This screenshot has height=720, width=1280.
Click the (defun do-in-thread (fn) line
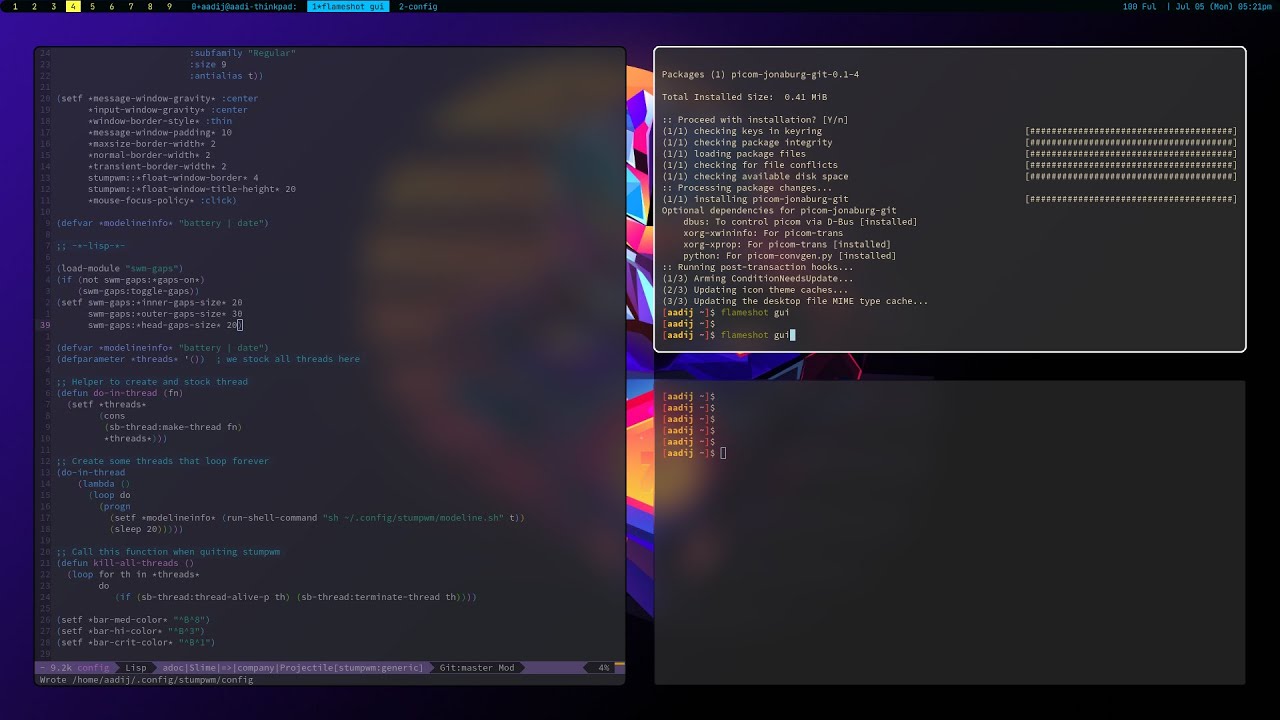tap(120, 393)
